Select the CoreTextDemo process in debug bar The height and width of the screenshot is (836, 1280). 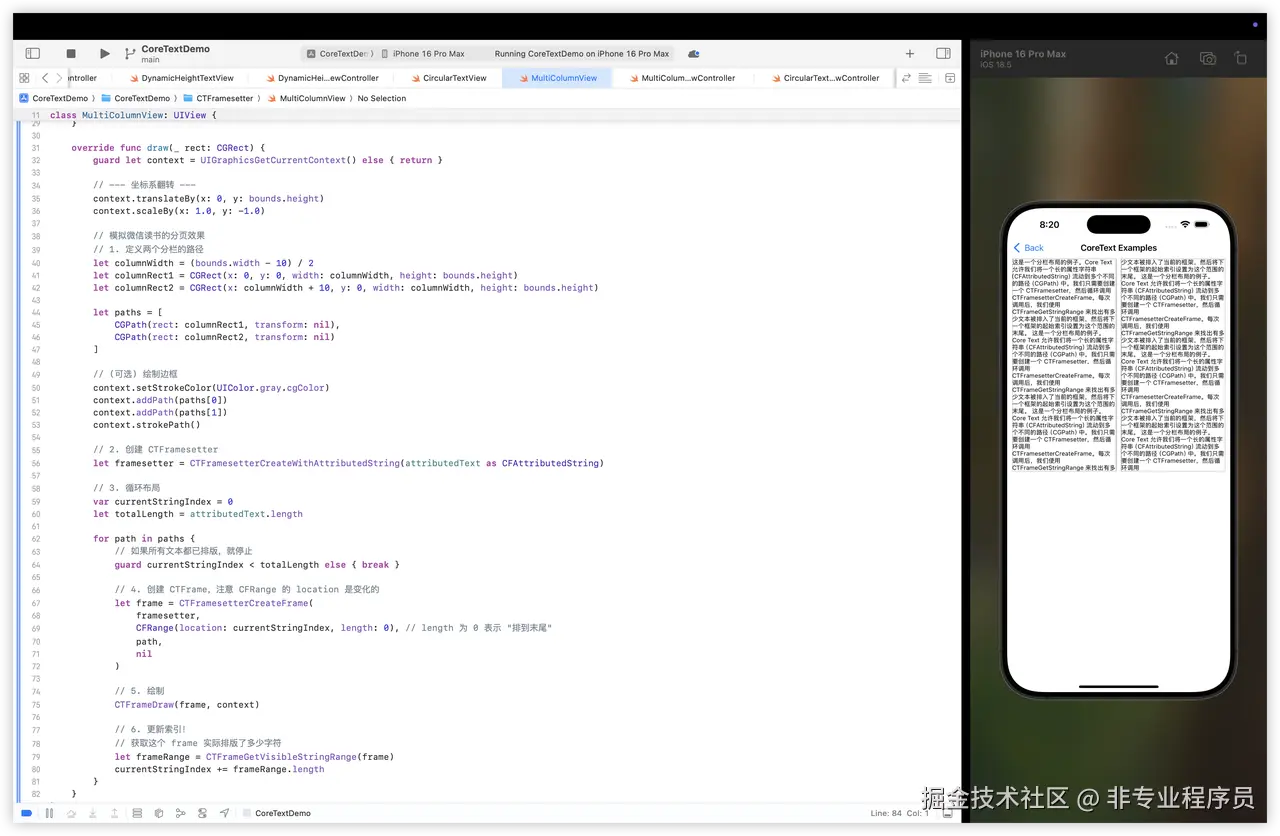click(276, 813)
